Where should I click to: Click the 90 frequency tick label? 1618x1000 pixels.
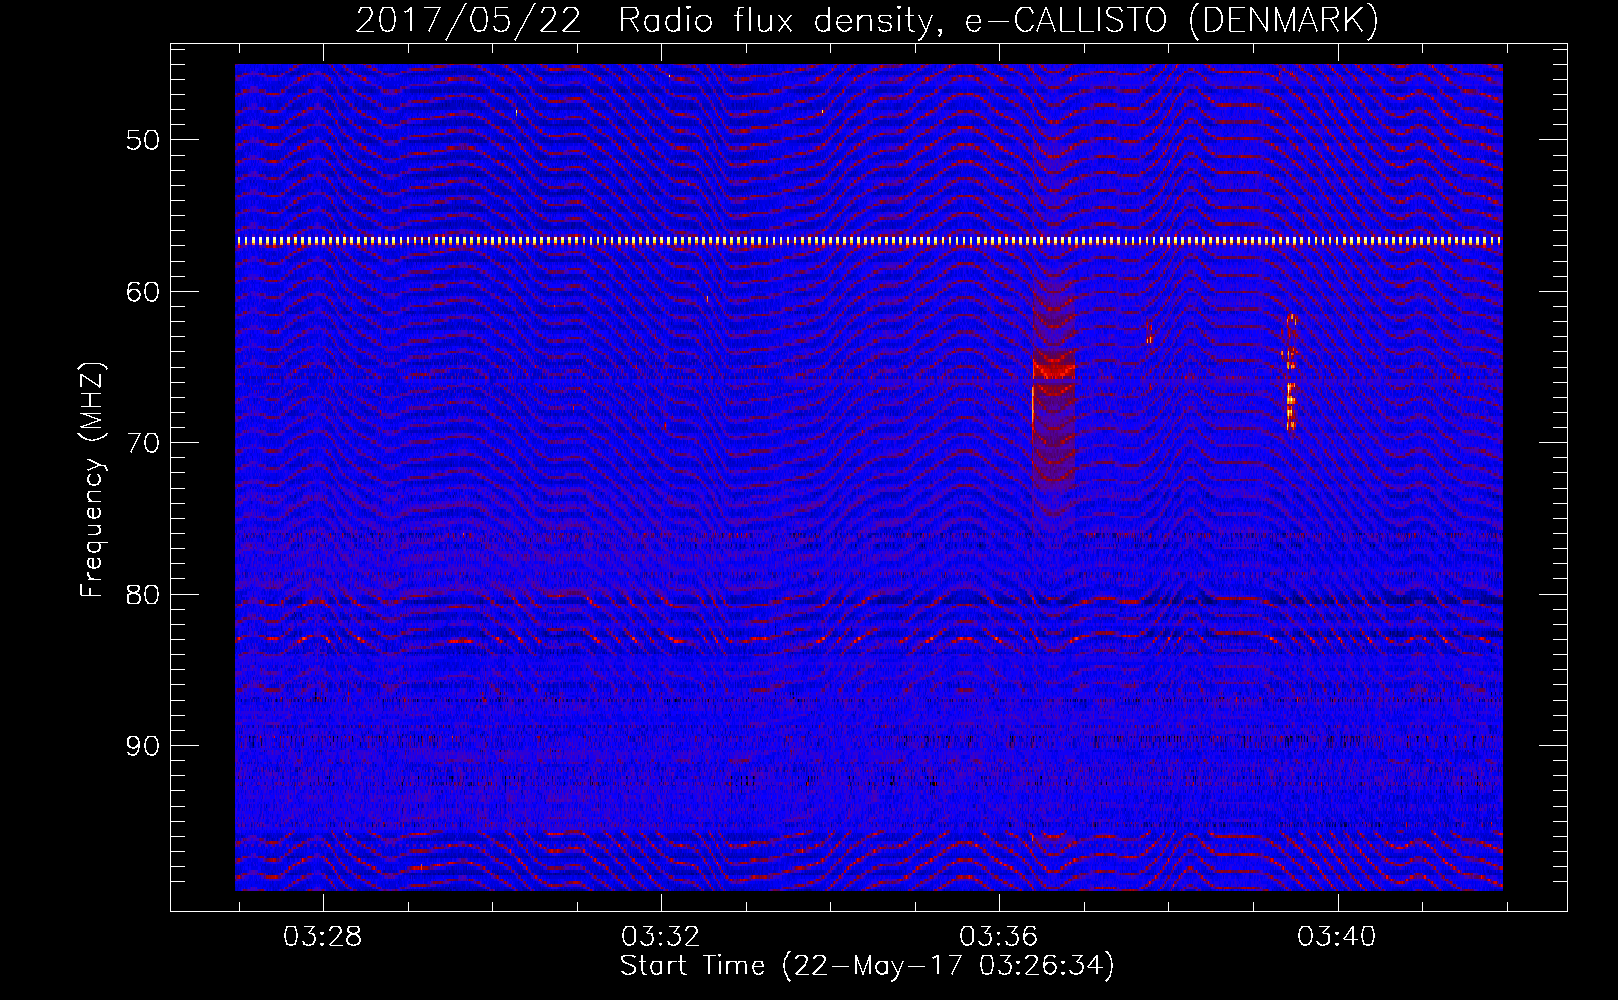[143, 747]
